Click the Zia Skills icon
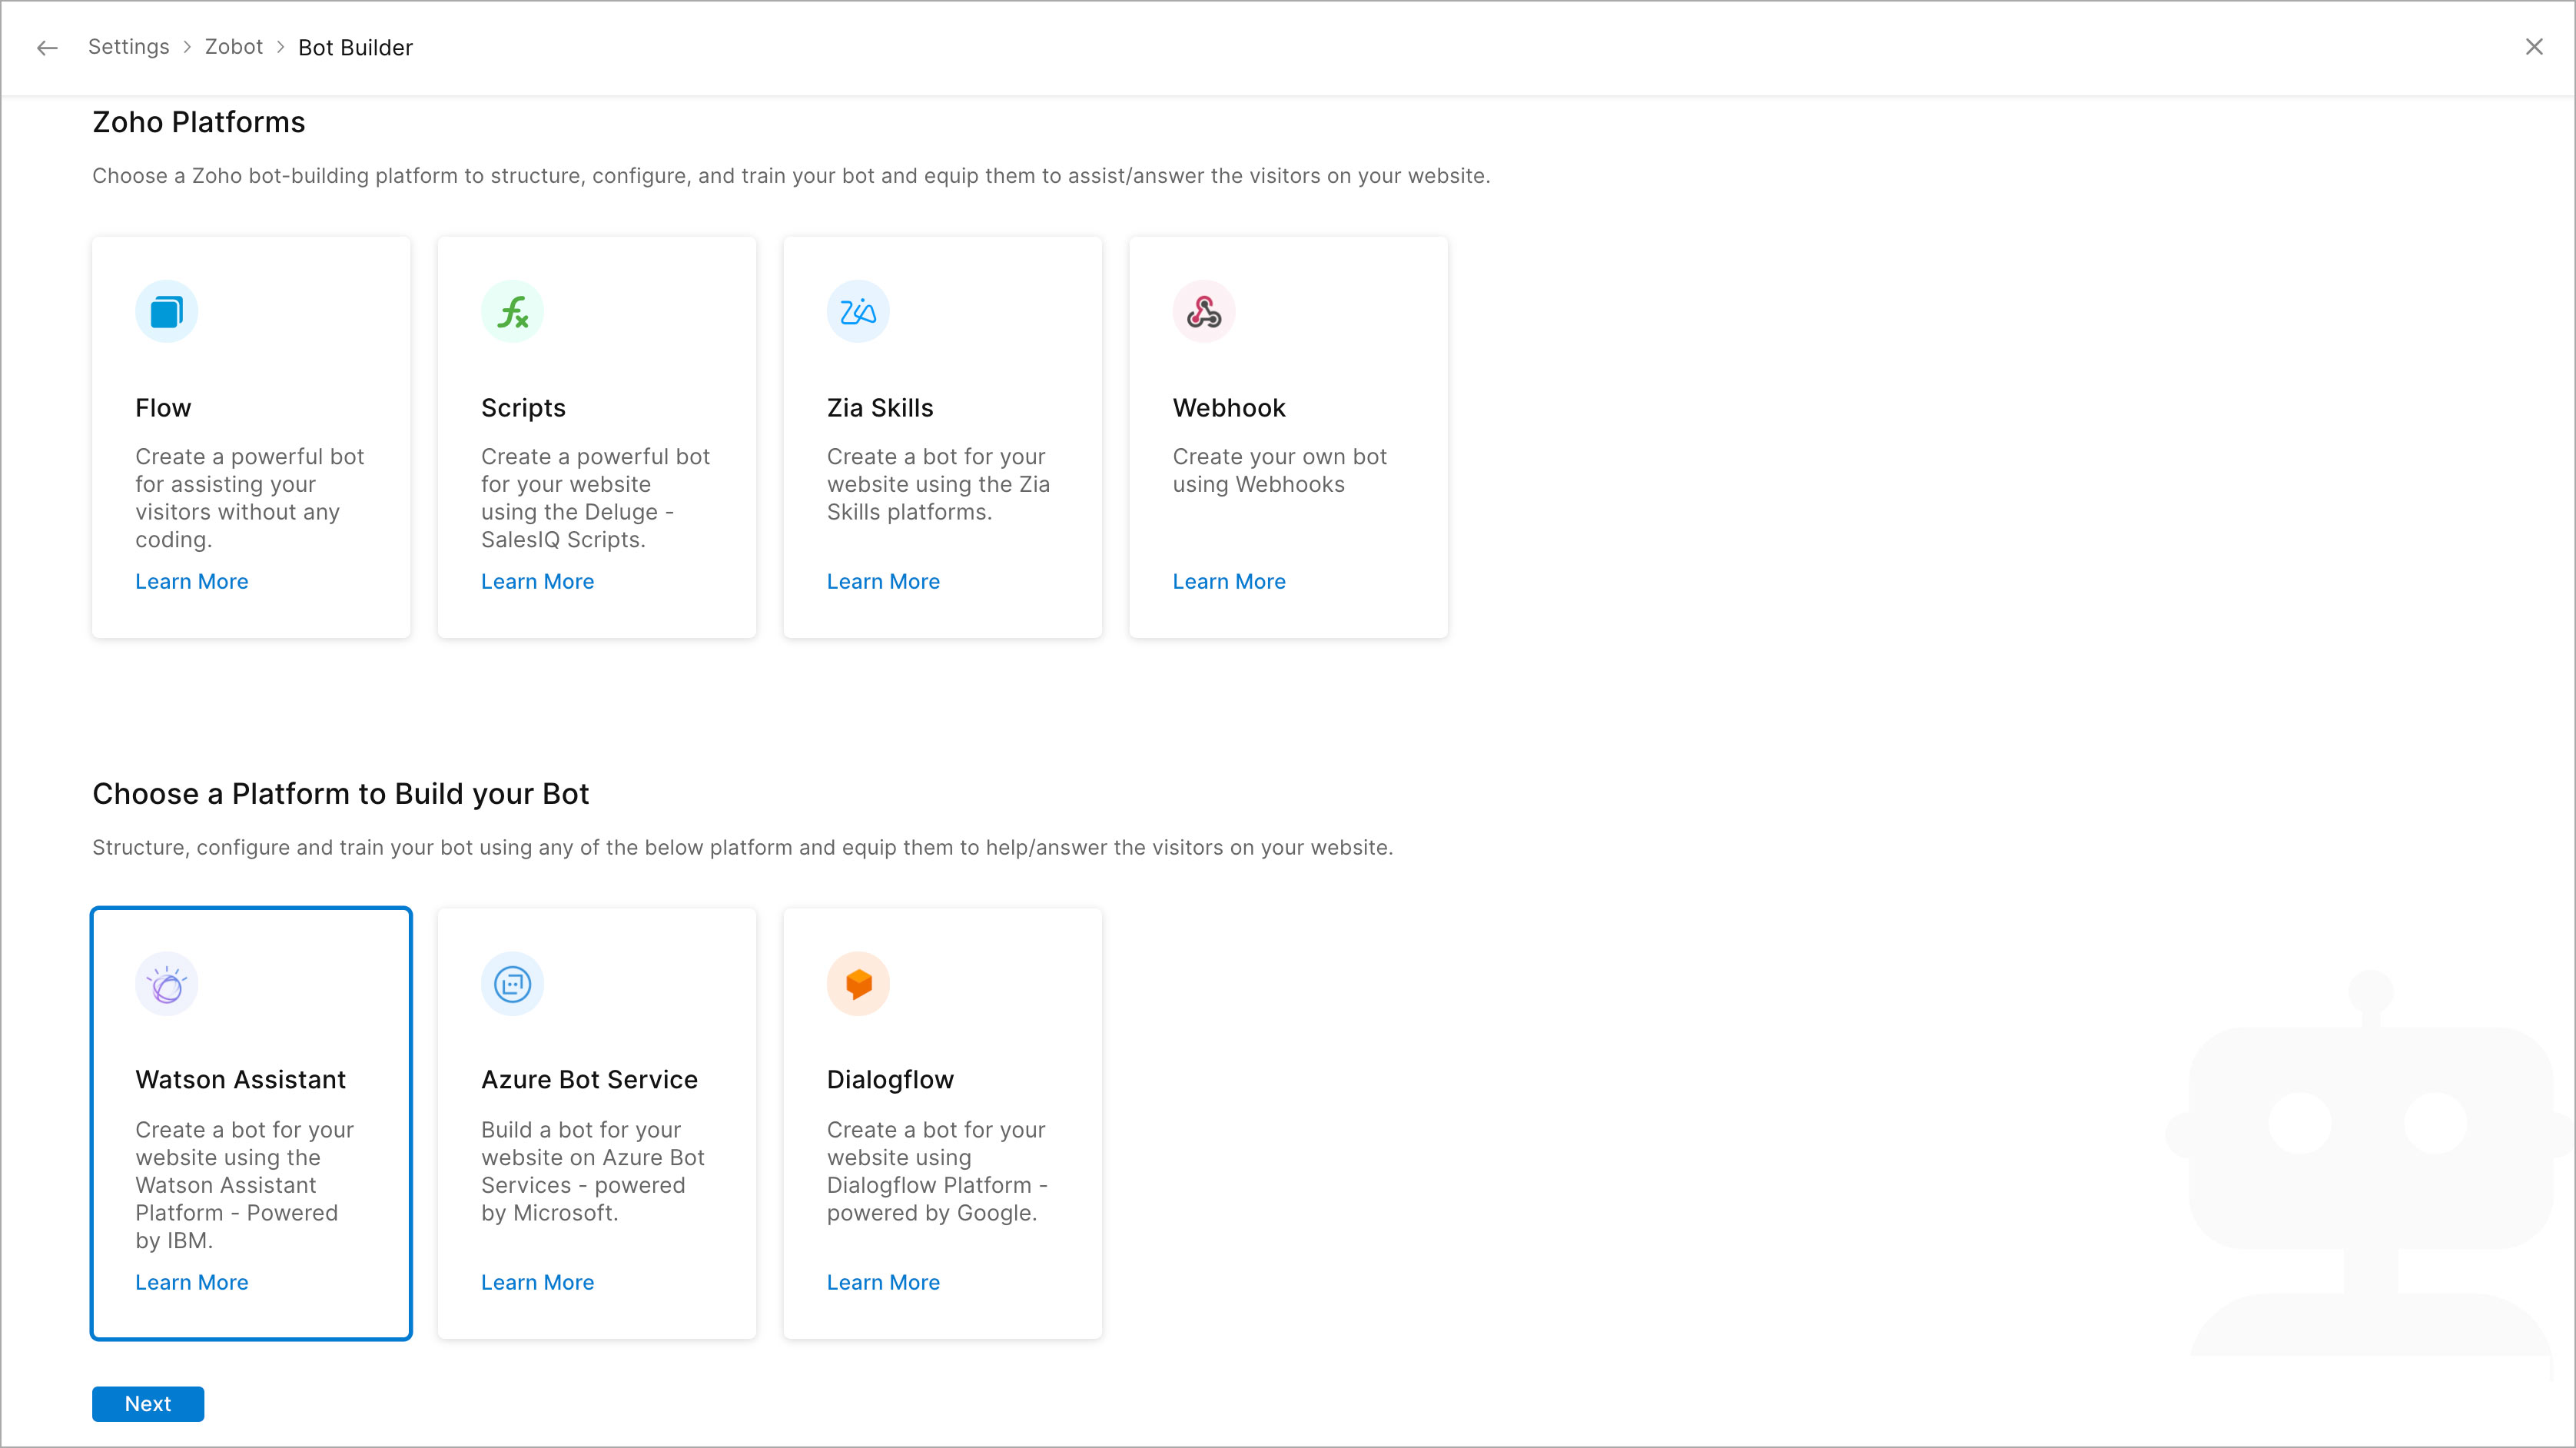2576x1448 pixels. pos(858,312)
